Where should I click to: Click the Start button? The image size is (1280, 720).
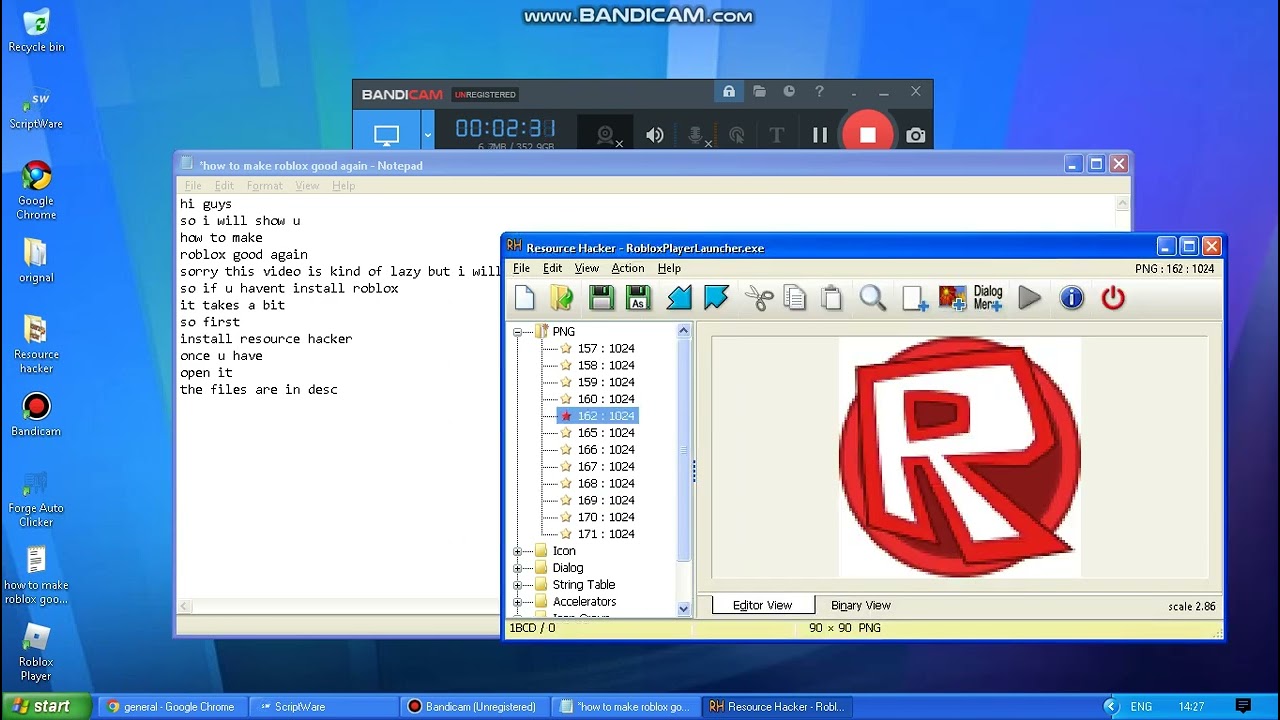tap(47, 706)
